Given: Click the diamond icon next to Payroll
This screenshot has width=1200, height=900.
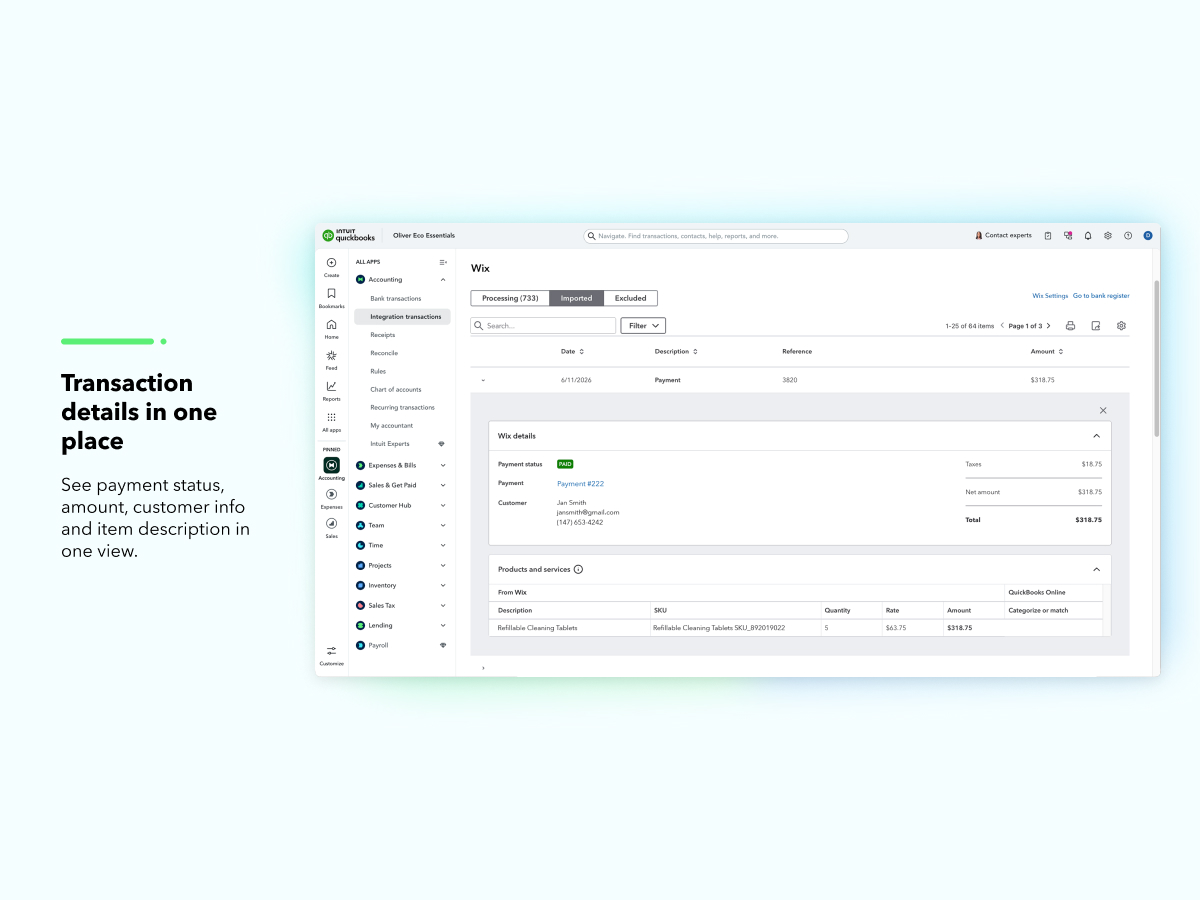Looking at the screenshot, I should tap(443, 645).
